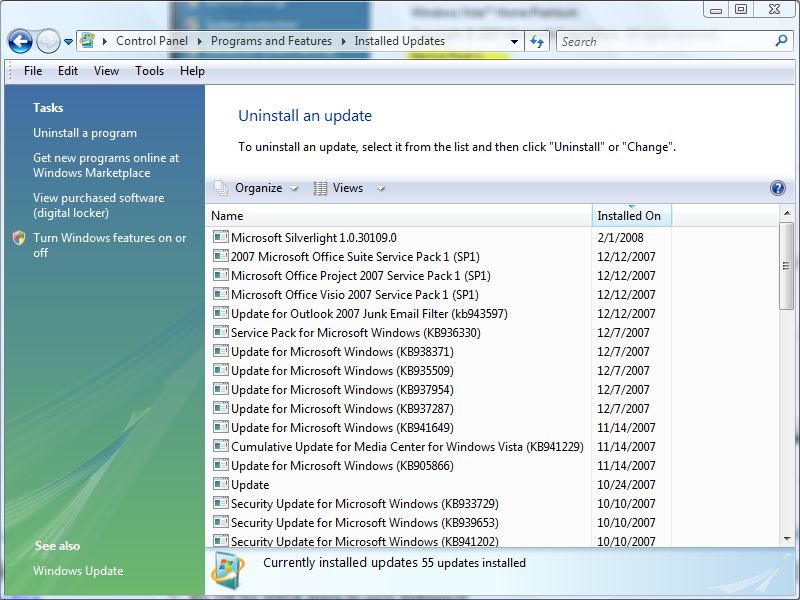
Task: Open the Tools menu
Action: tap(149, 71)
